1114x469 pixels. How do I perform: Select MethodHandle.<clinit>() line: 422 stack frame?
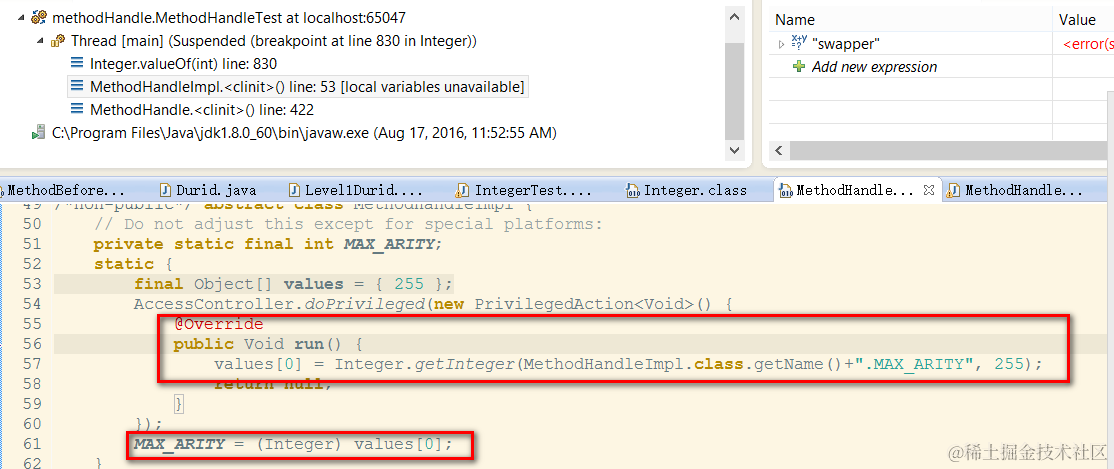click(202, 109)
